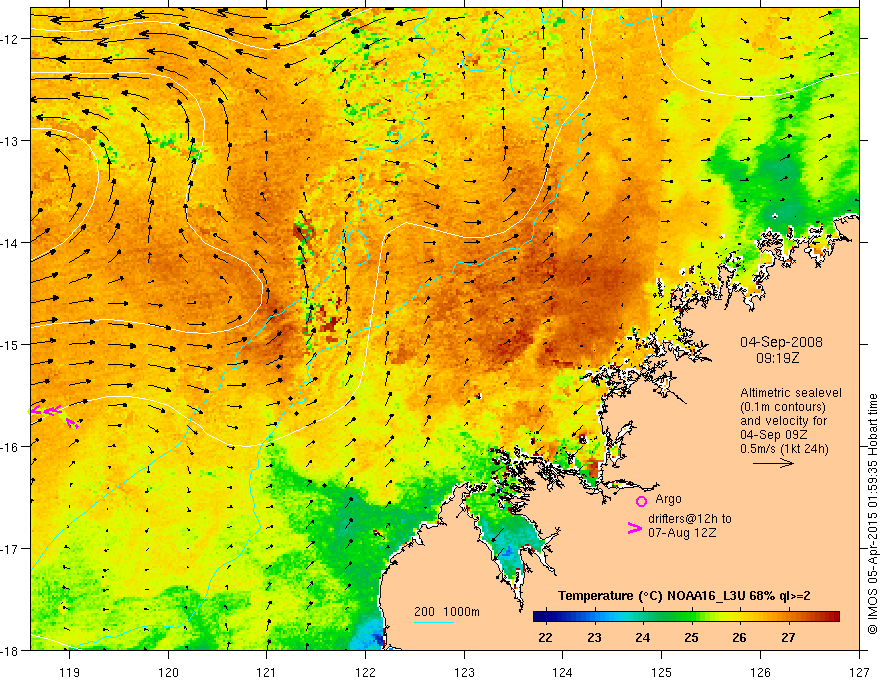Click the IMOS copyright timestamp text
880x680 pixels.
click(872, 513)
